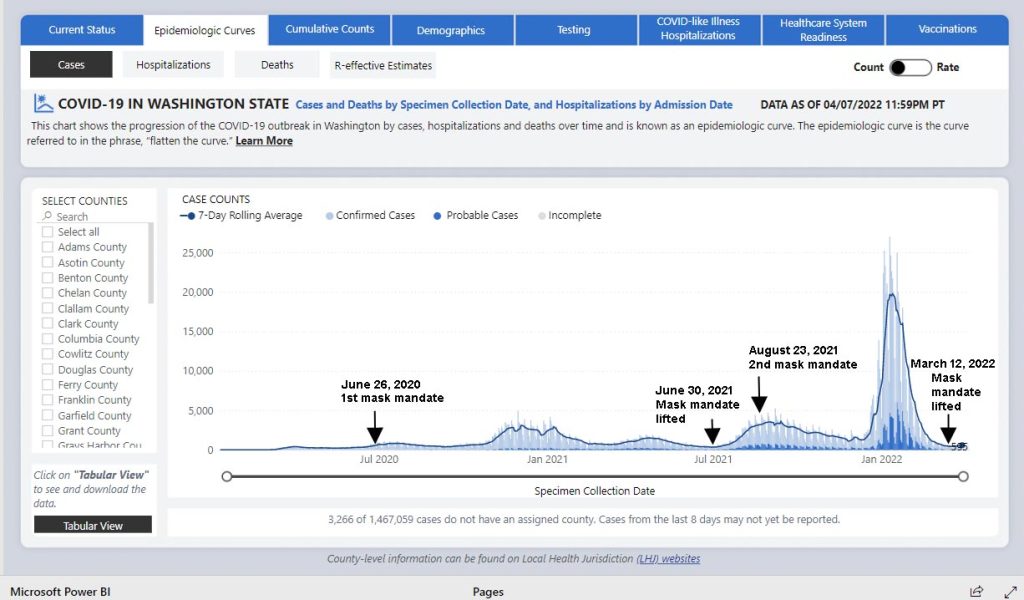This screenshot has height=600, width=1024.
Task: Show the Hospitalizations curve view
Action: [x=173, y=65]
